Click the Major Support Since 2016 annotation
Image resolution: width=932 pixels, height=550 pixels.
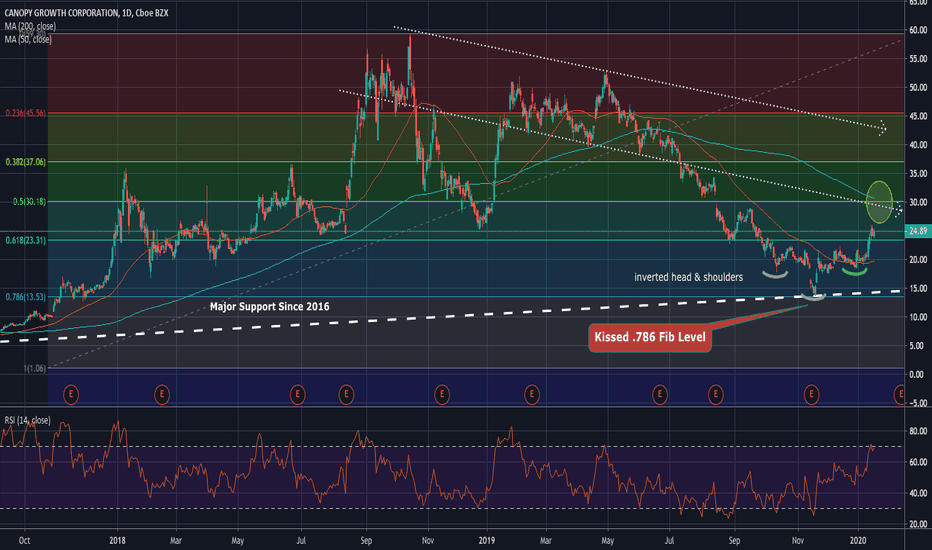[269, 306]
